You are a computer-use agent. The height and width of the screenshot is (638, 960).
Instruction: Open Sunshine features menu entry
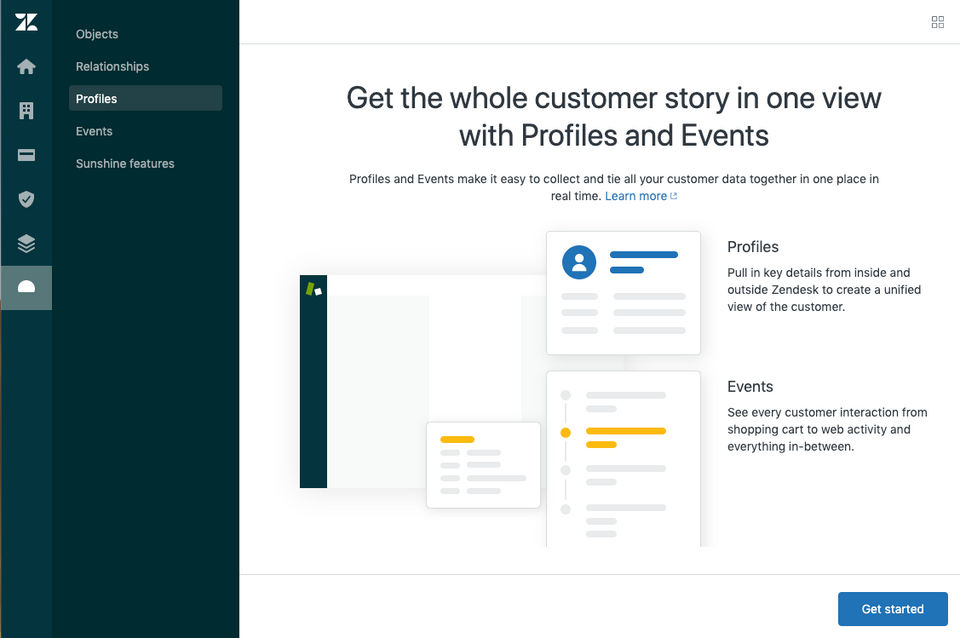(x=125, y=163)
